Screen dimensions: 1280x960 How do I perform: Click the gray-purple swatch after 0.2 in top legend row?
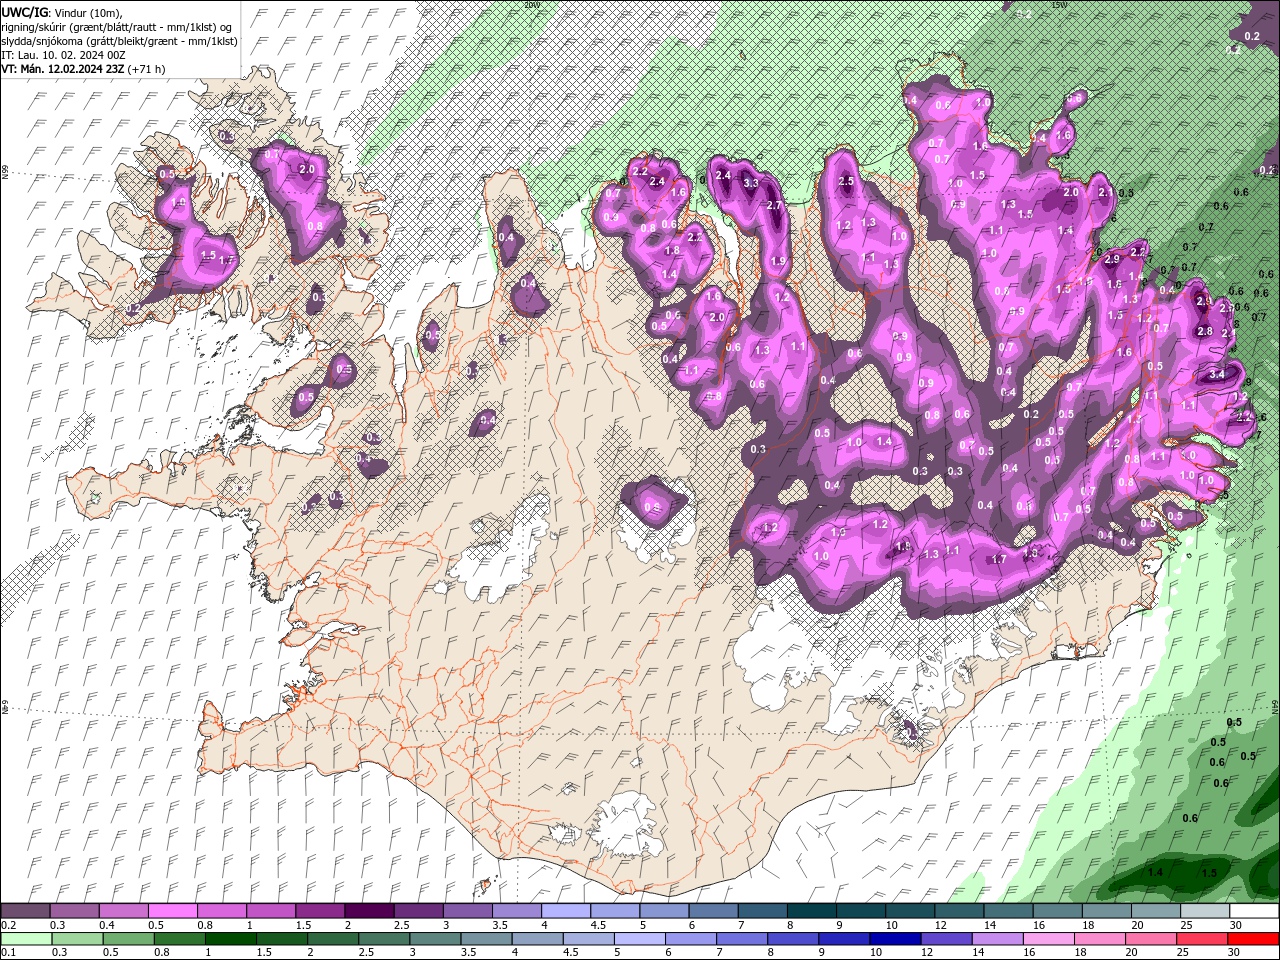[x=26, y=910]
